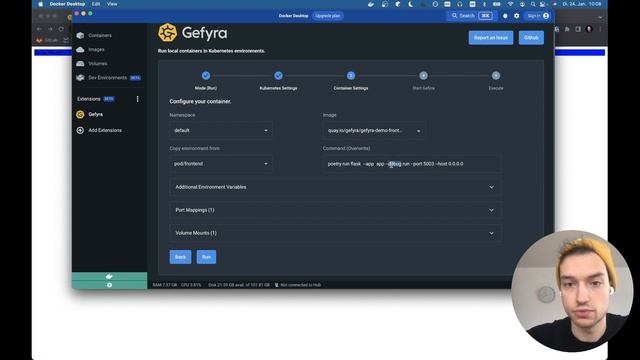
Task: Expand Port Mappings (1) section
Action: point(335,210)
